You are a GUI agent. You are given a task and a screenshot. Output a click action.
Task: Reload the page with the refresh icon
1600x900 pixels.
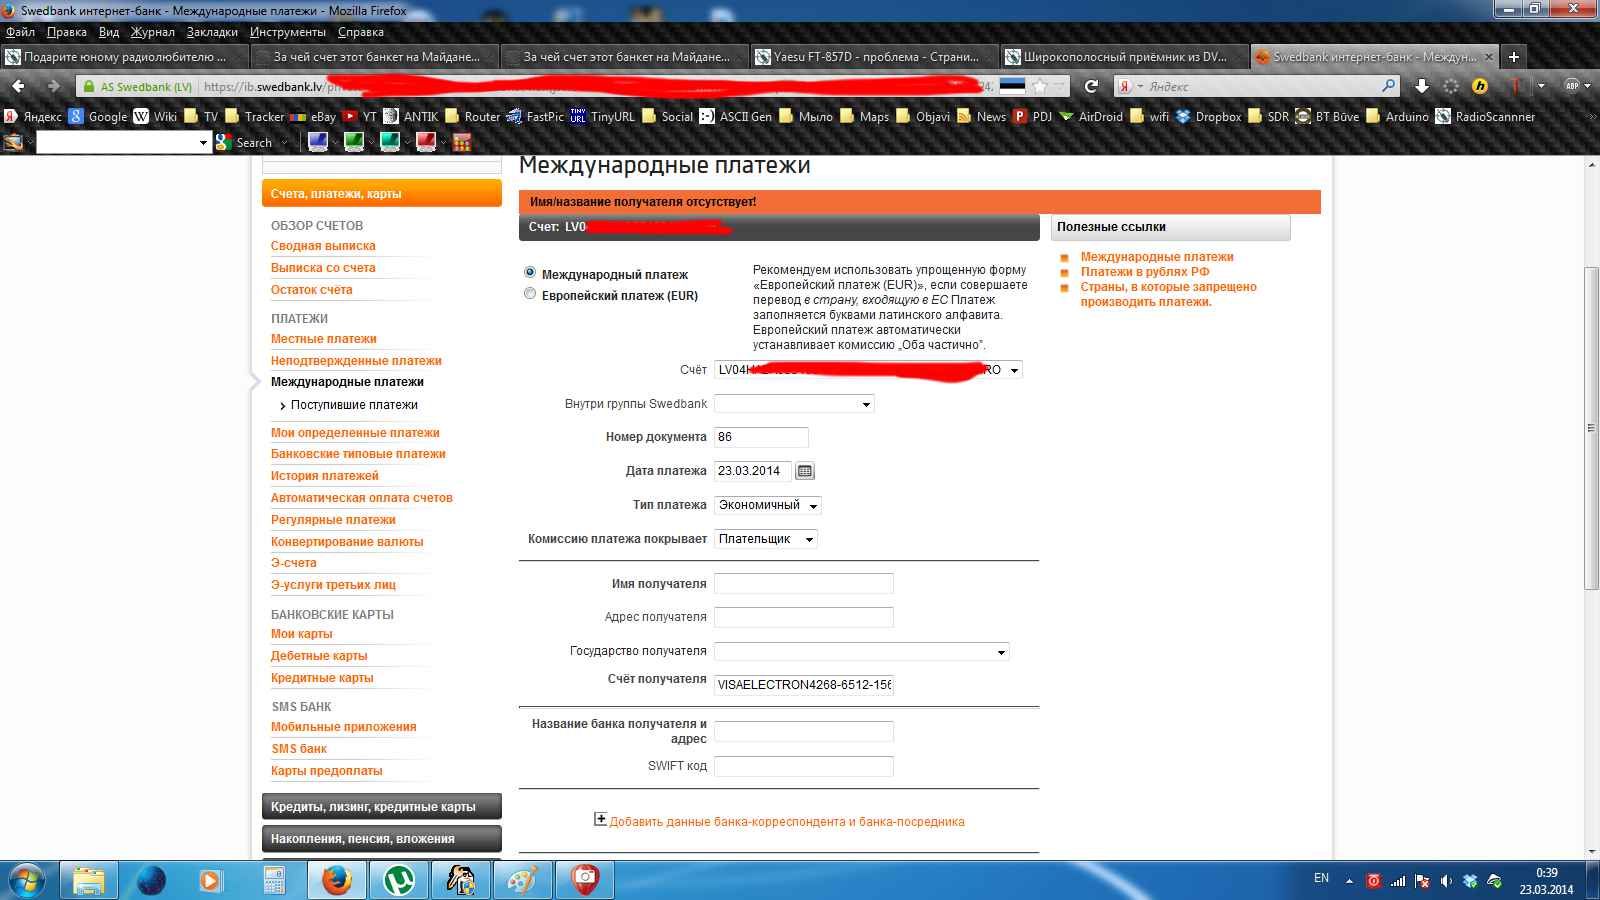coord(1091,86)
